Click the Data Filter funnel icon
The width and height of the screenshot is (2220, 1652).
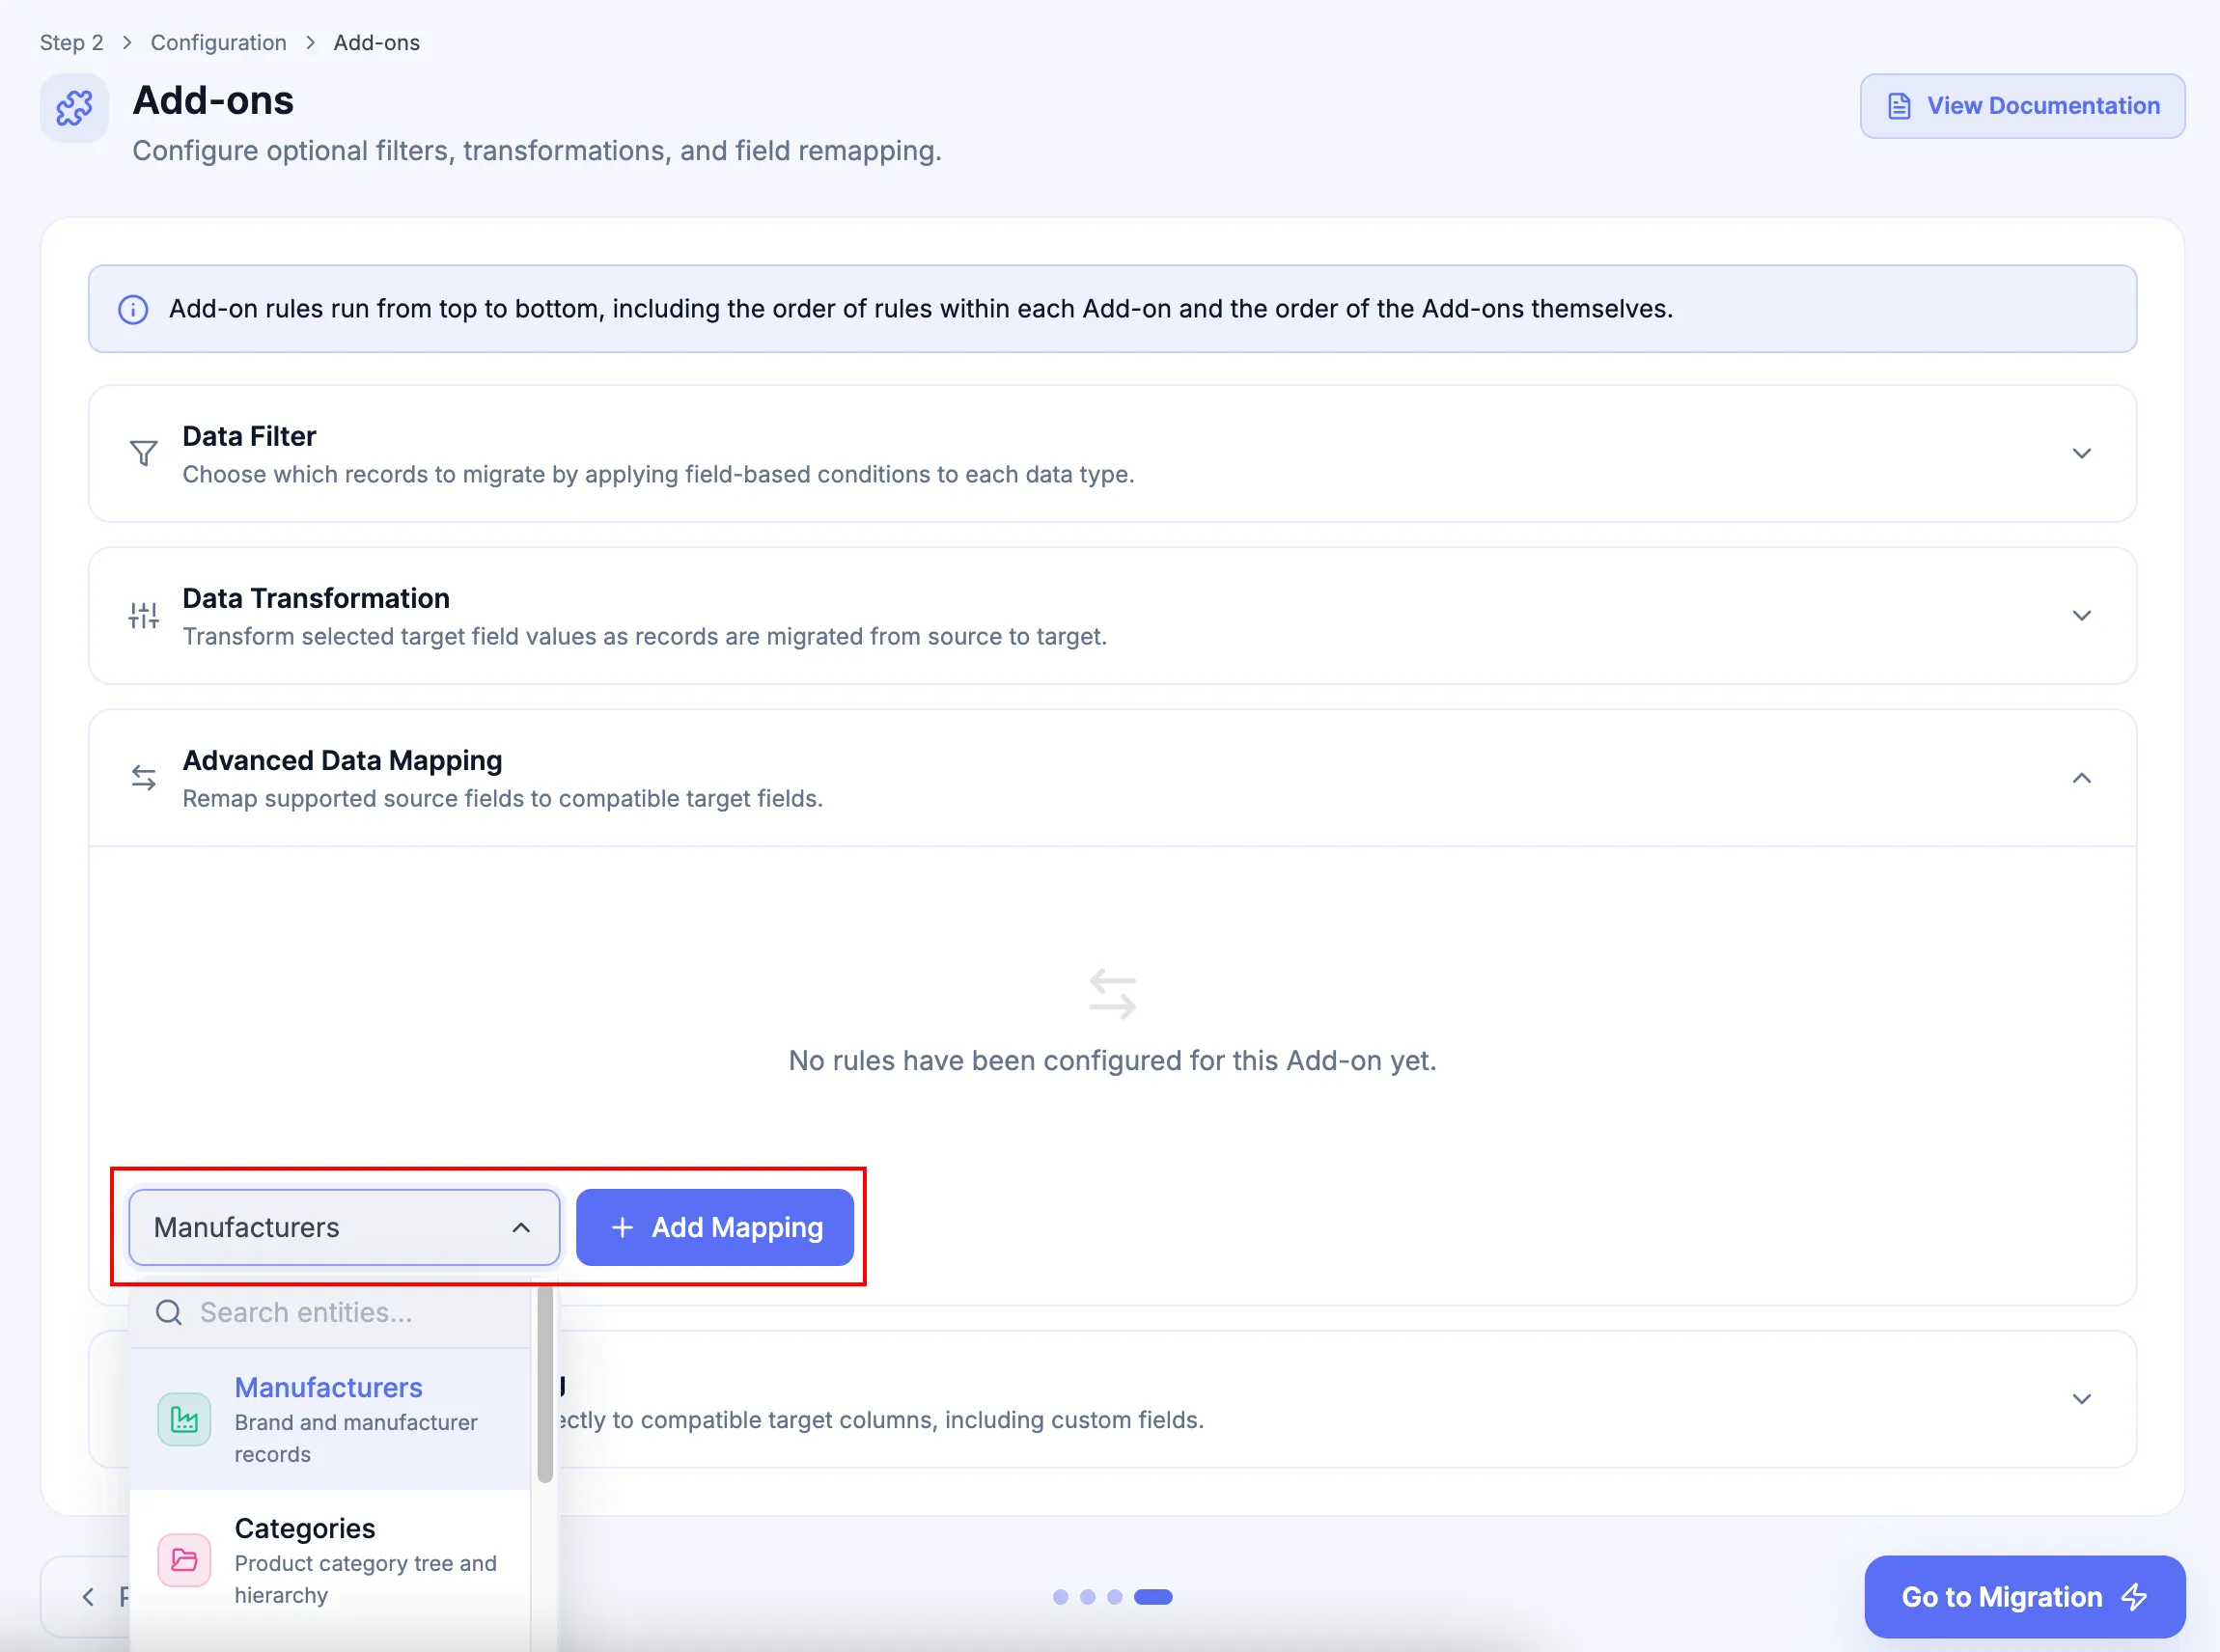pyautogui.click(x=144, y=454)
